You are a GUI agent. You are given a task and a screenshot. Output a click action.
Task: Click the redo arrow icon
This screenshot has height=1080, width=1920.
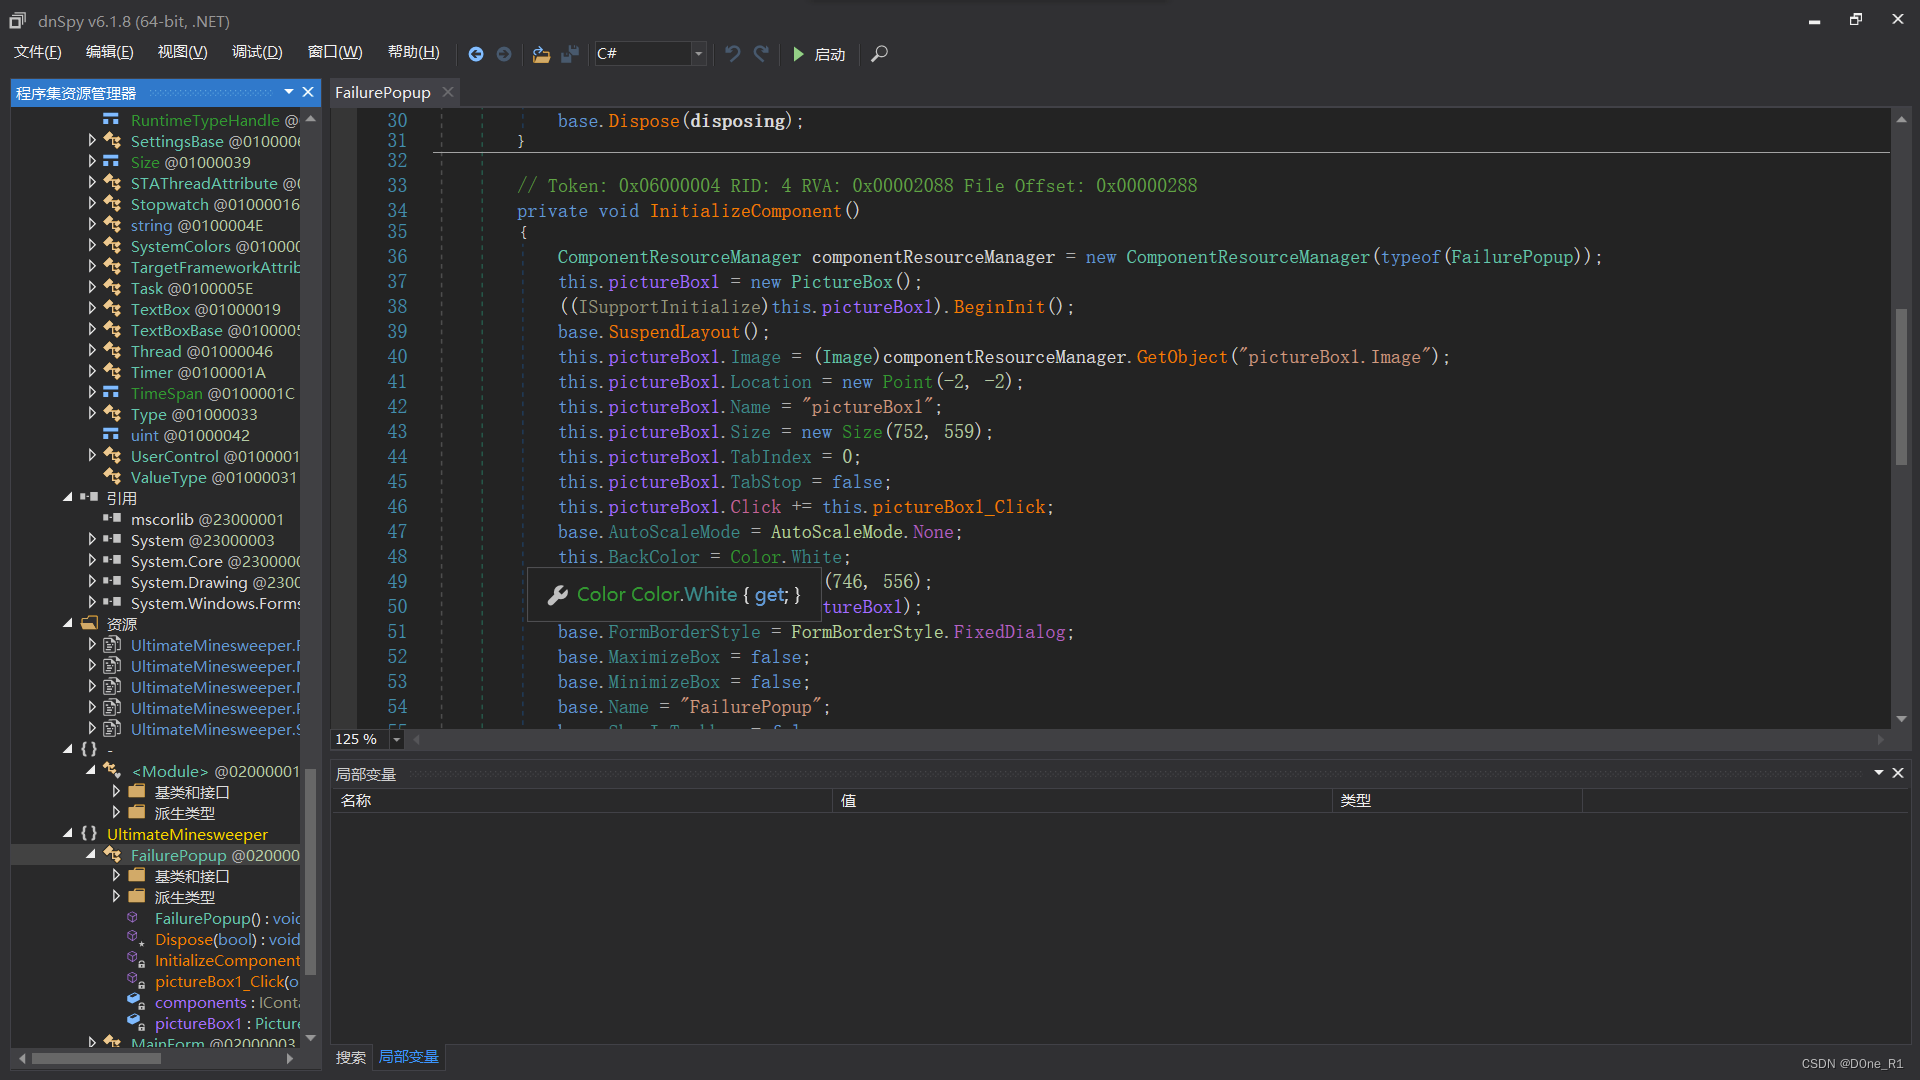[x=761, y=54]
